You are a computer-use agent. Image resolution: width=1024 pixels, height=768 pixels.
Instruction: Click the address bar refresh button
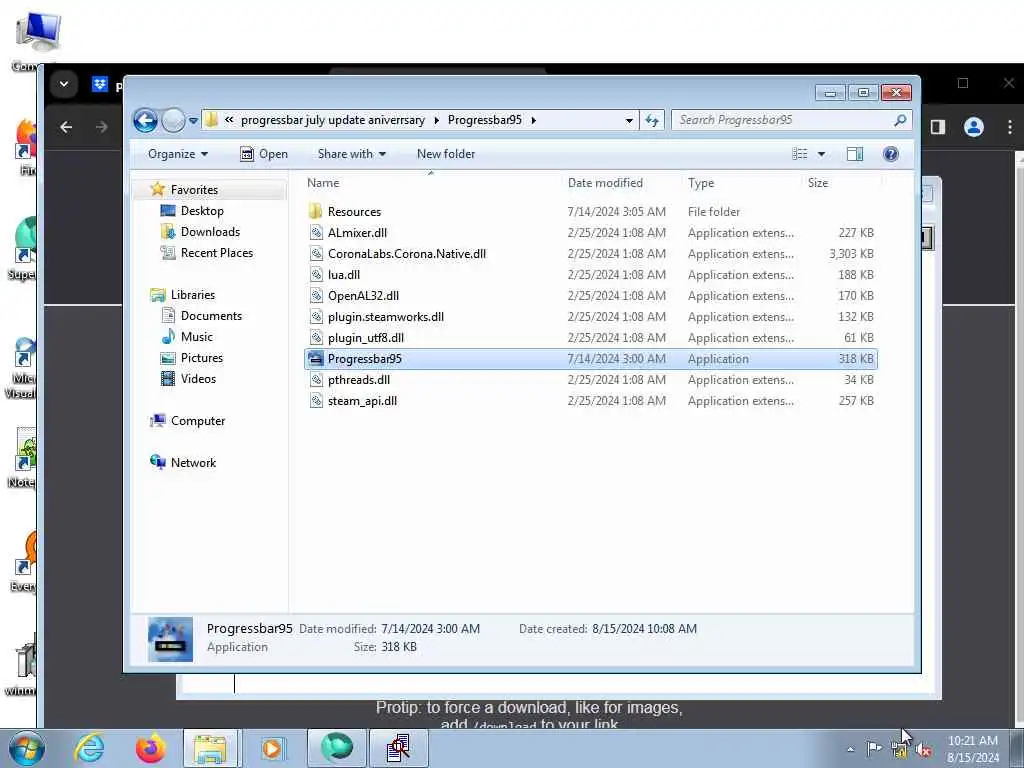coord(652,120)
